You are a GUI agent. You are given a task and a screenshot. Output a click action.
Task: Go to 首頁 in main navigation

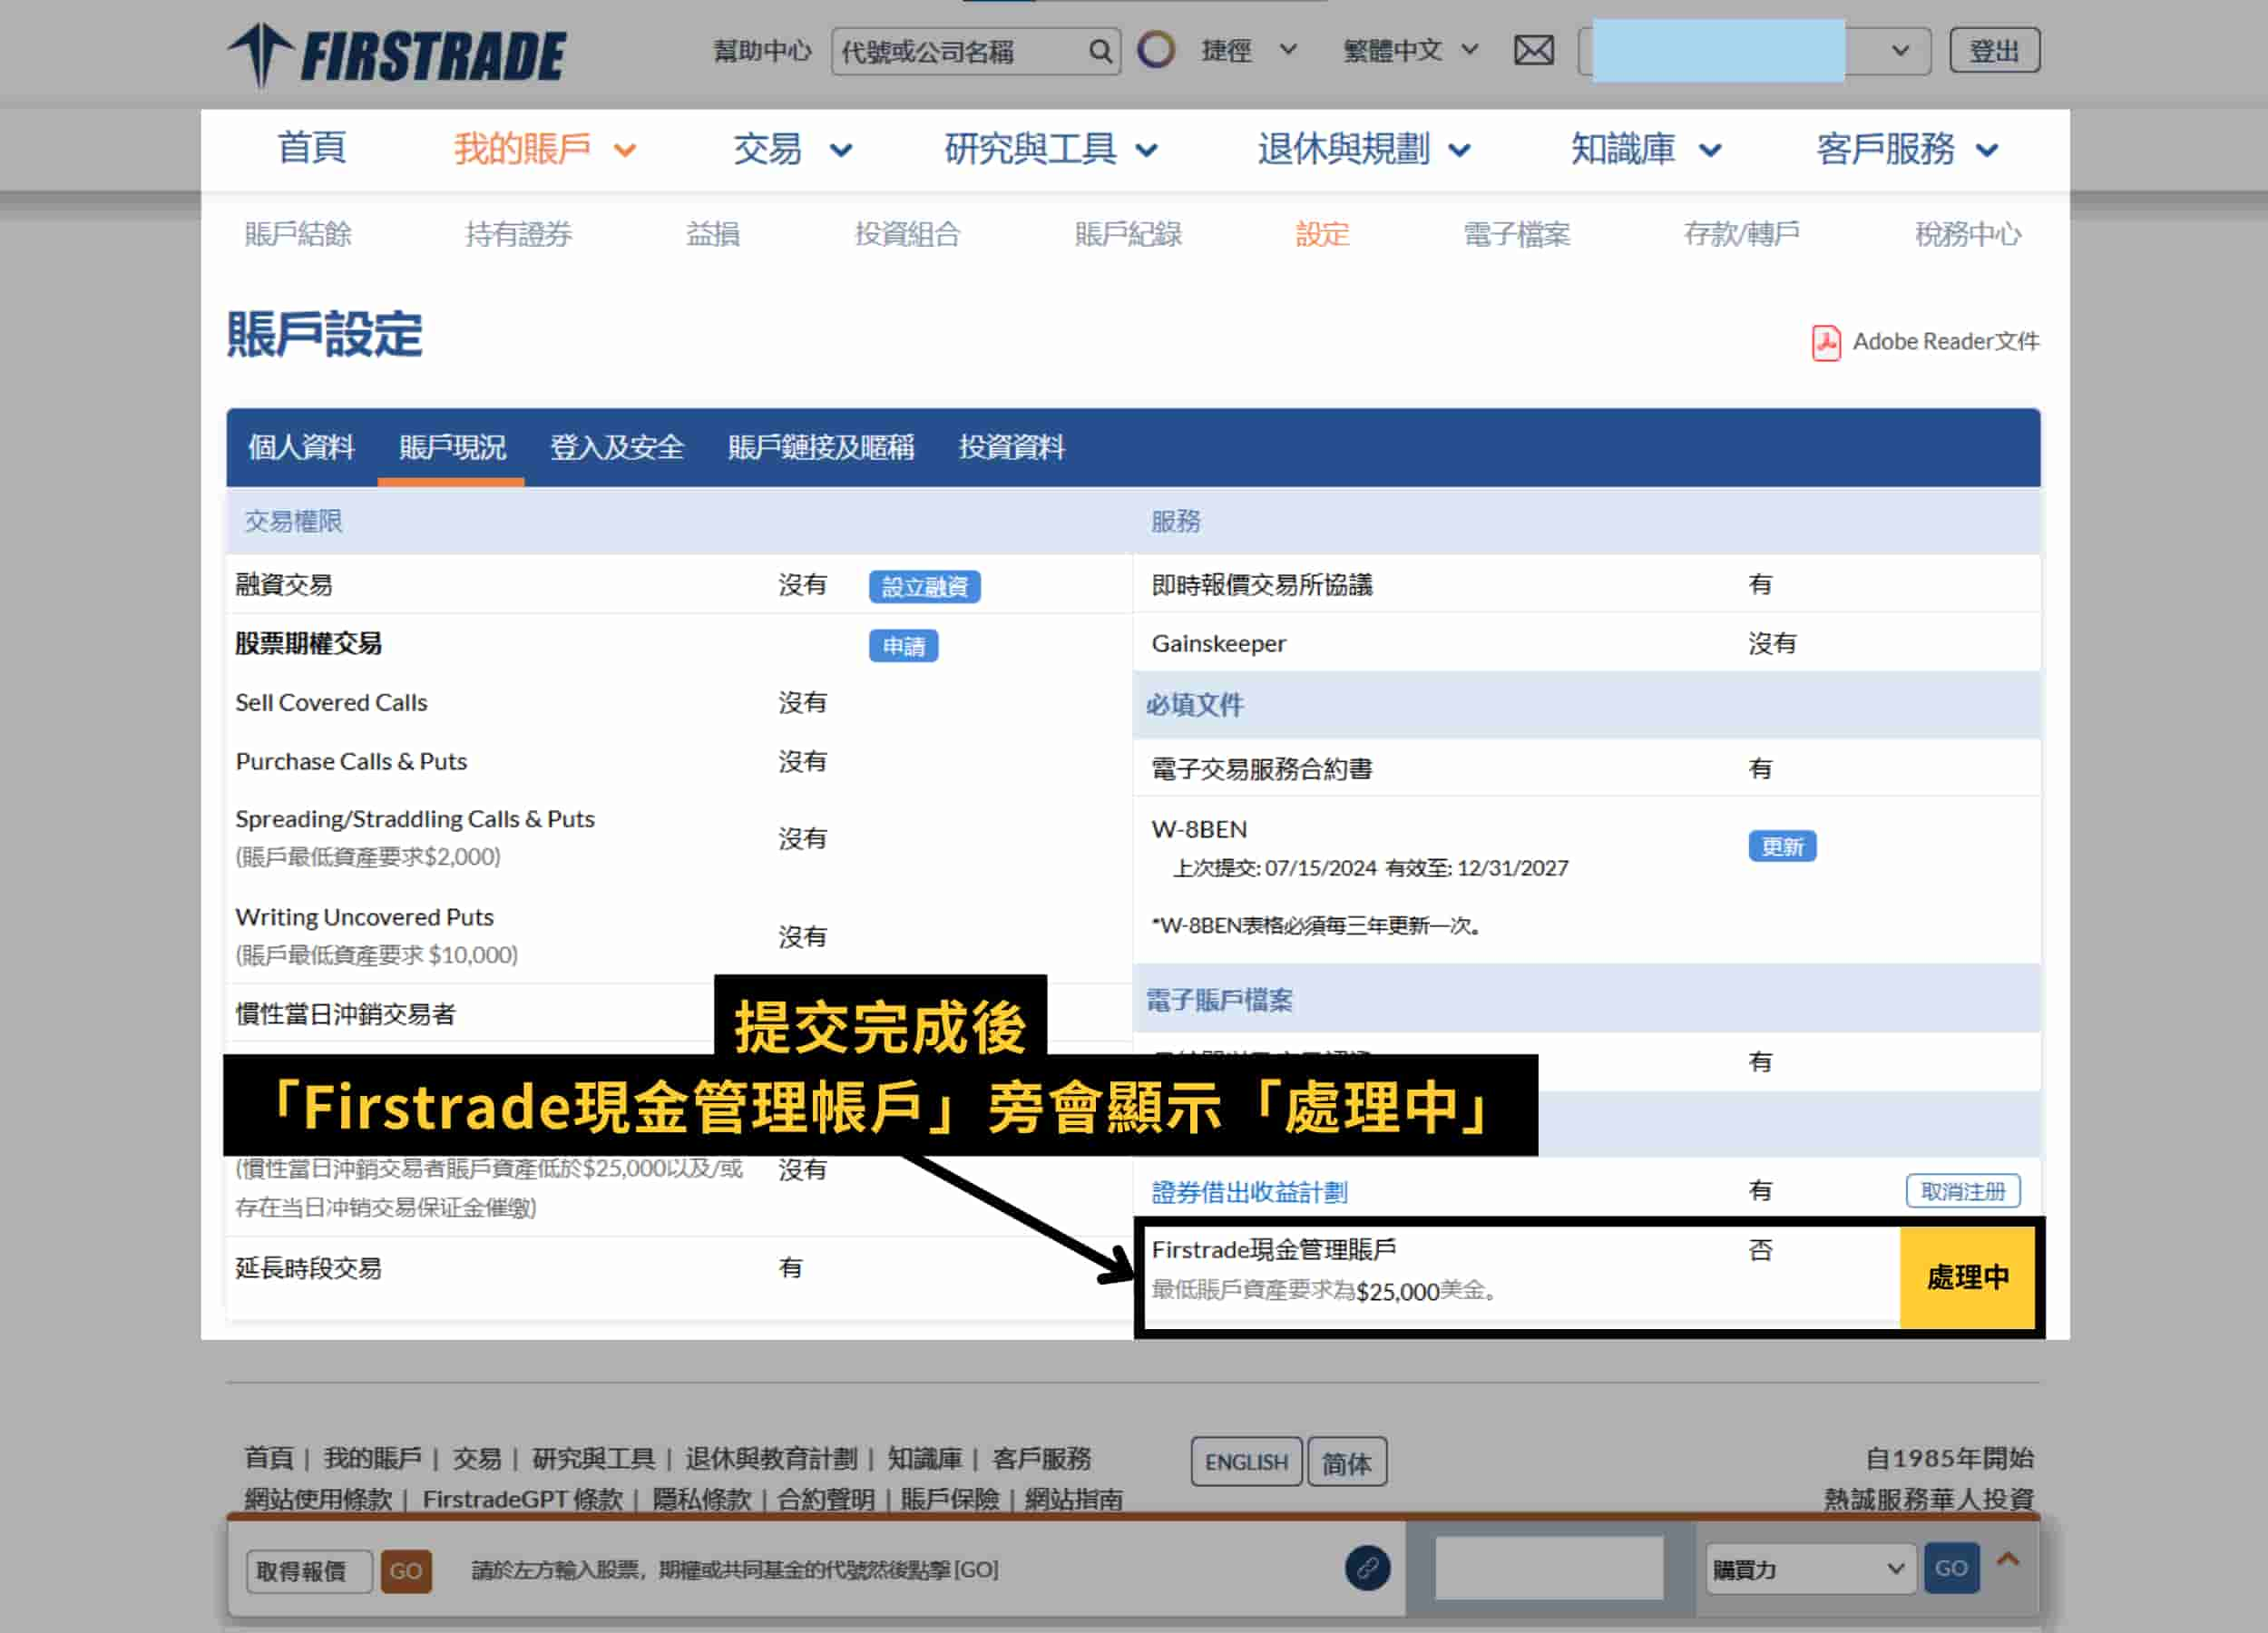pyautogui.click(x=312, y=148)
